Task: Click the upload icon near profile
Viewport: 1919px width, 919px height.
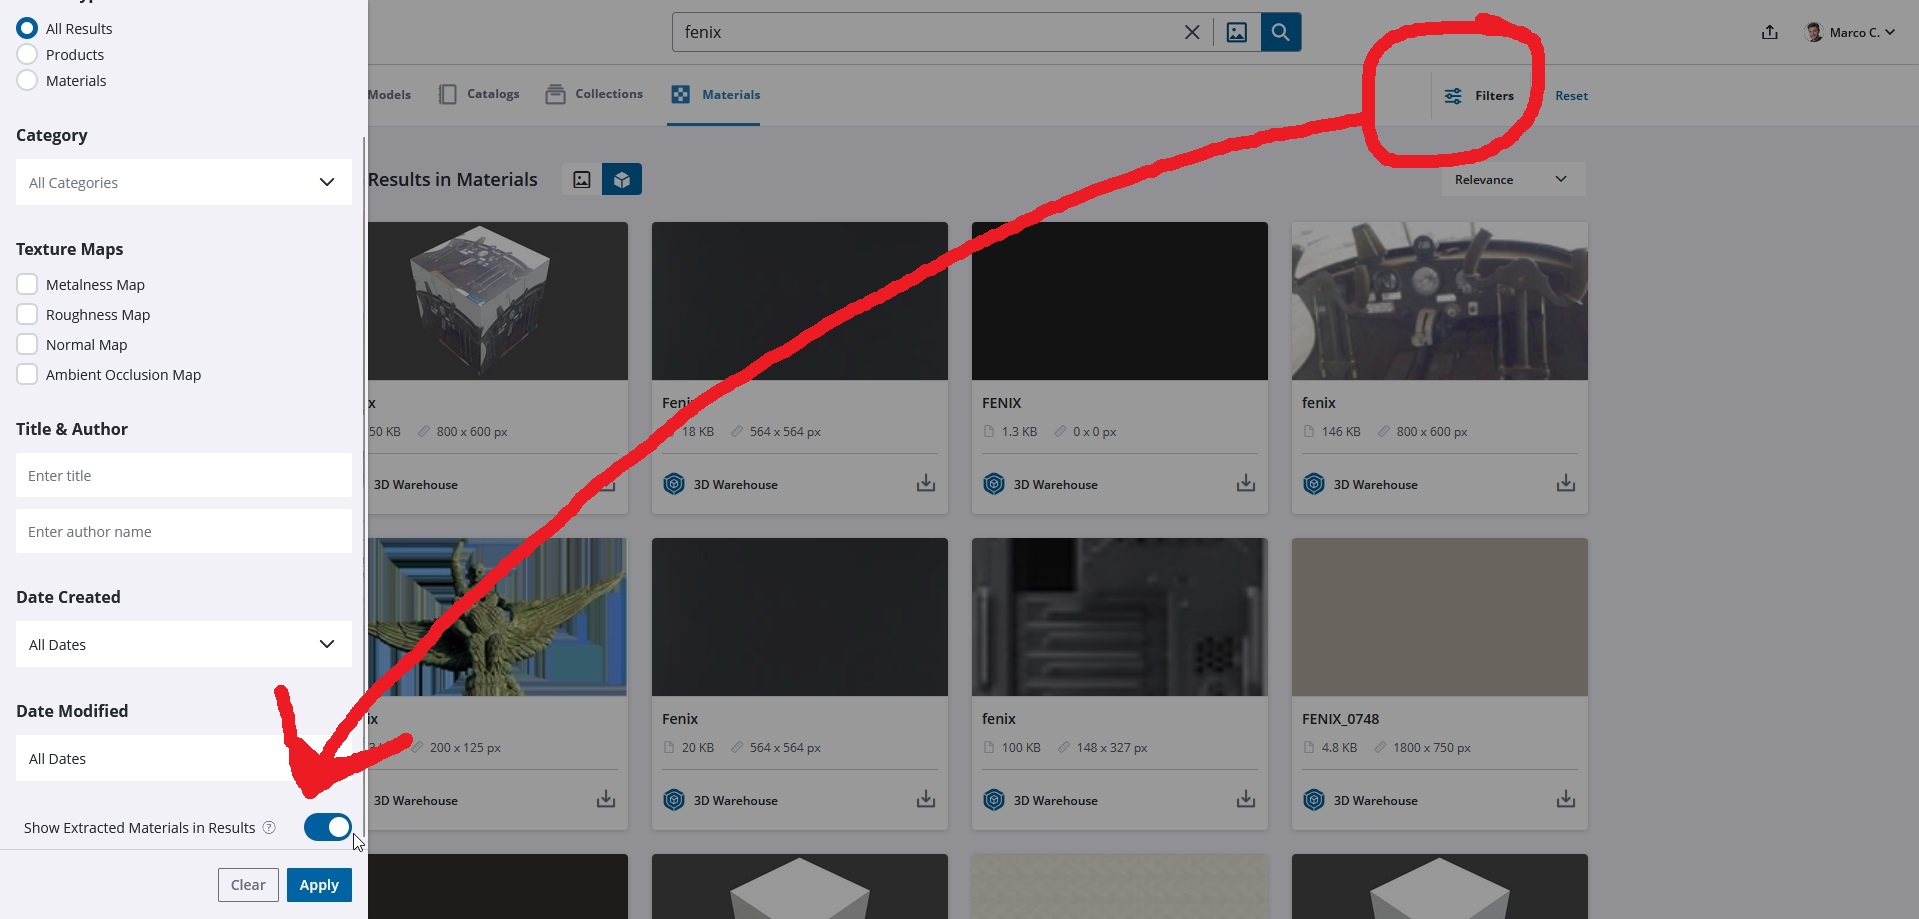Action: pos(1769,32)
